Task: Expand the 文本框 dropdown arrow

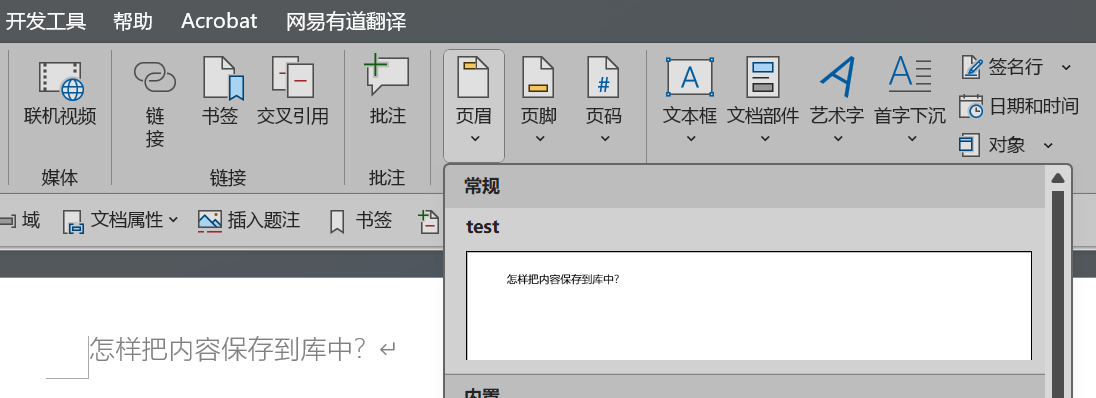Action: click(691, 138)
